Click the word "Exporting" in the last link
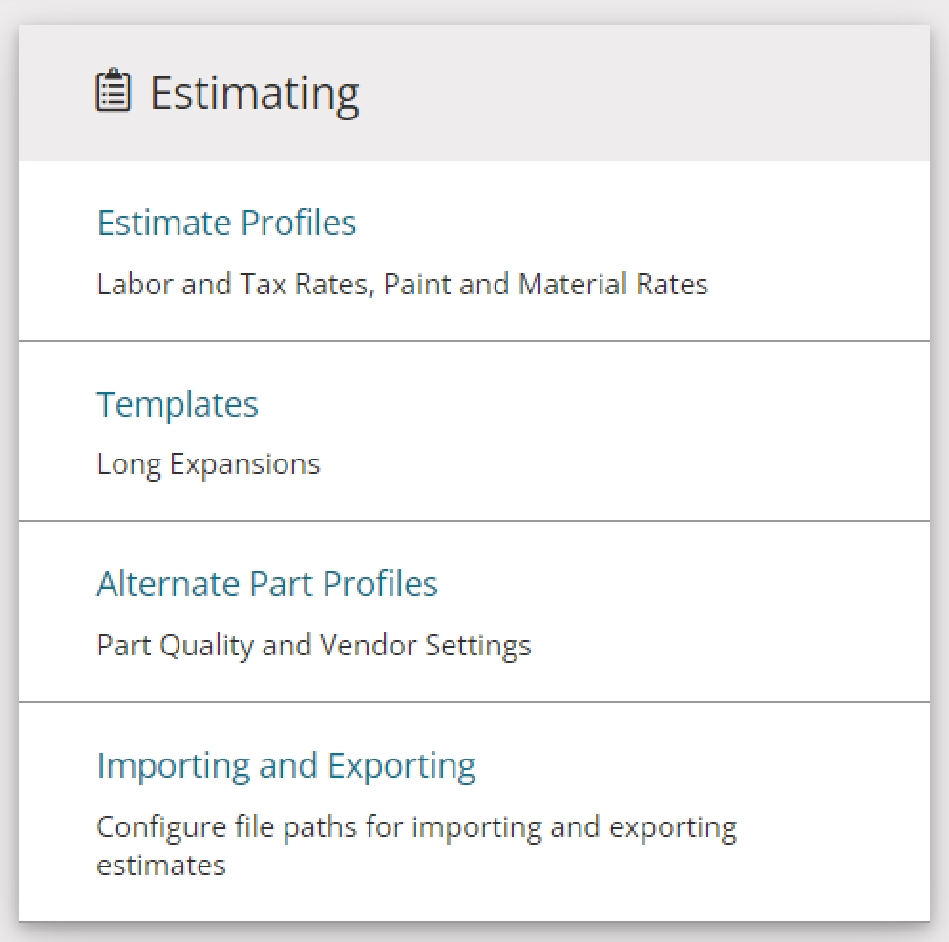Image resolution: width=949 pixels, height=942 pixels. tap(402, 766)
